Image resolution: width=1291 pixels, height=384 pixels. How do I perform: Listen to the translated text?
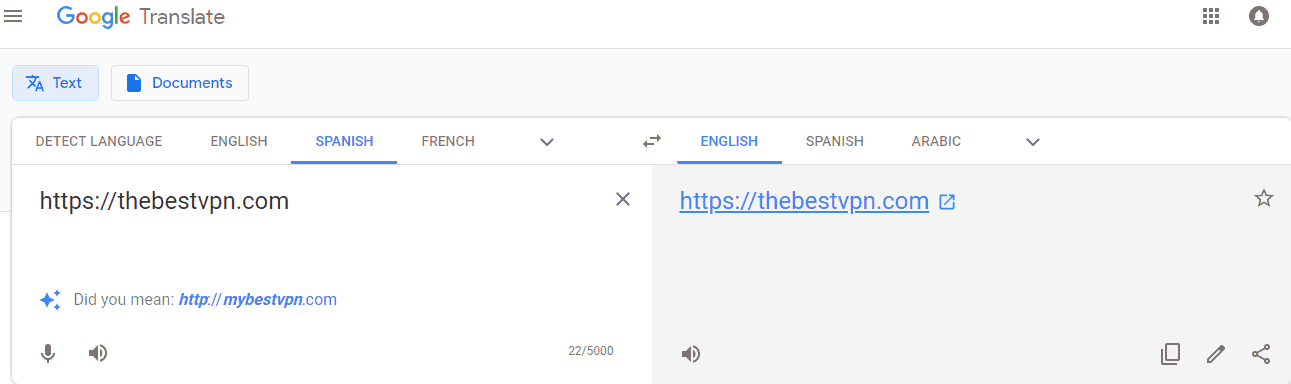tap(691, 354)
